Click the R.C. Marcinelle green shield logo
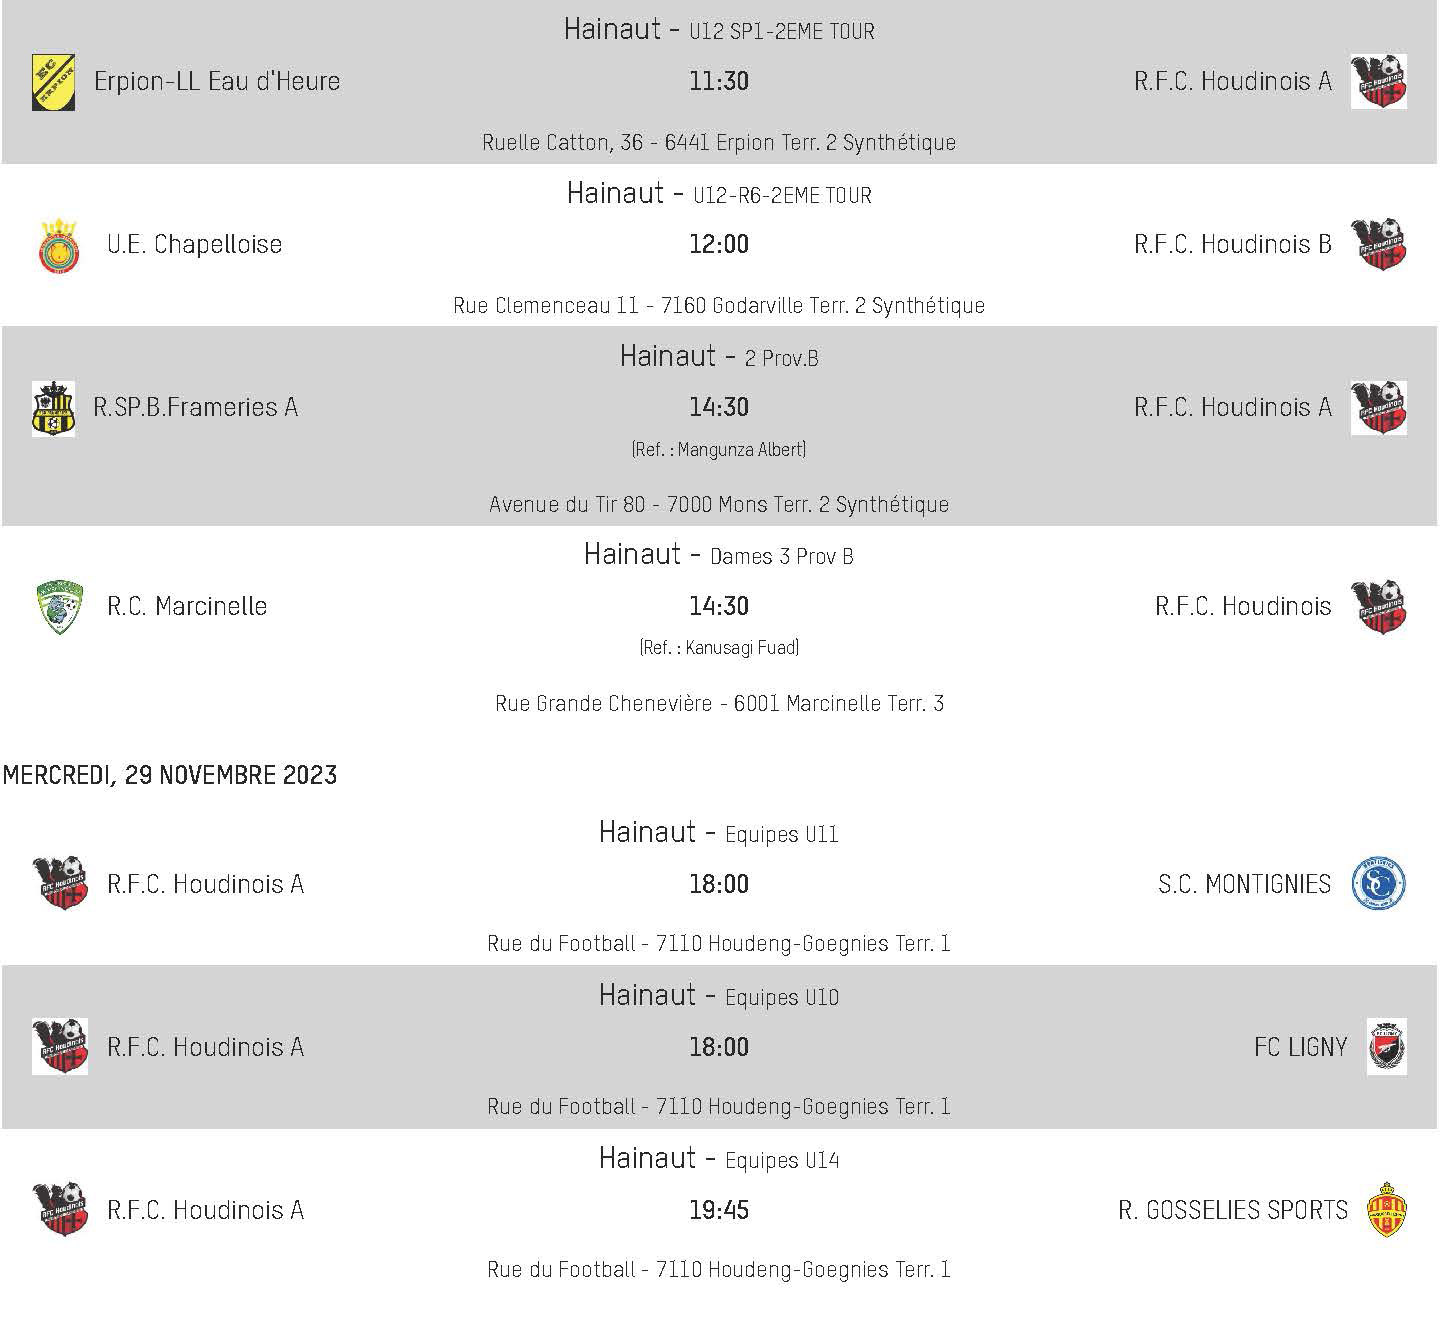Screen dimensions: 1441x1321 click(x=60, y=607)
